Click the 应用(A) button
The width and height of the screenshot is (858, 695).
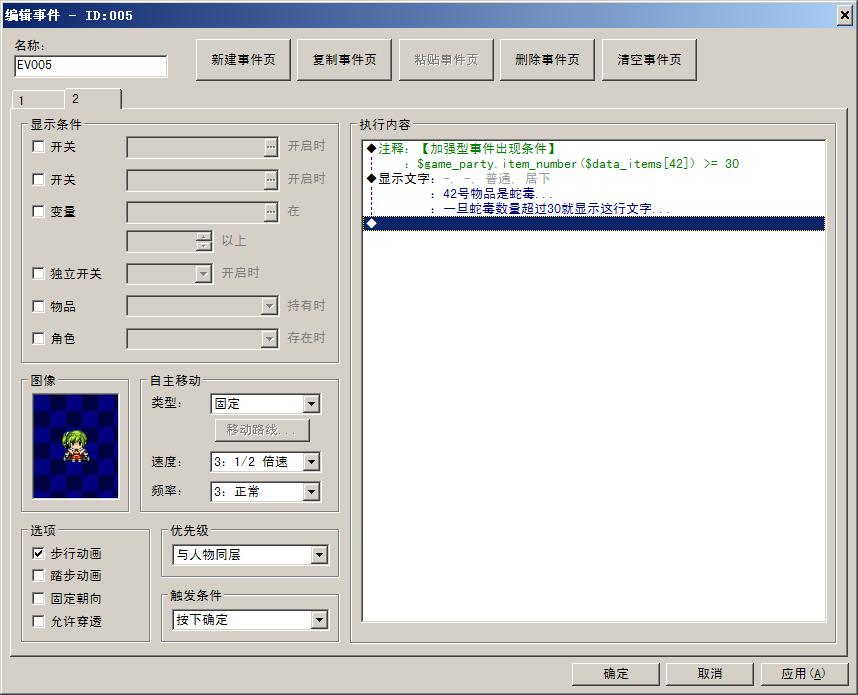tap(804, 674)
